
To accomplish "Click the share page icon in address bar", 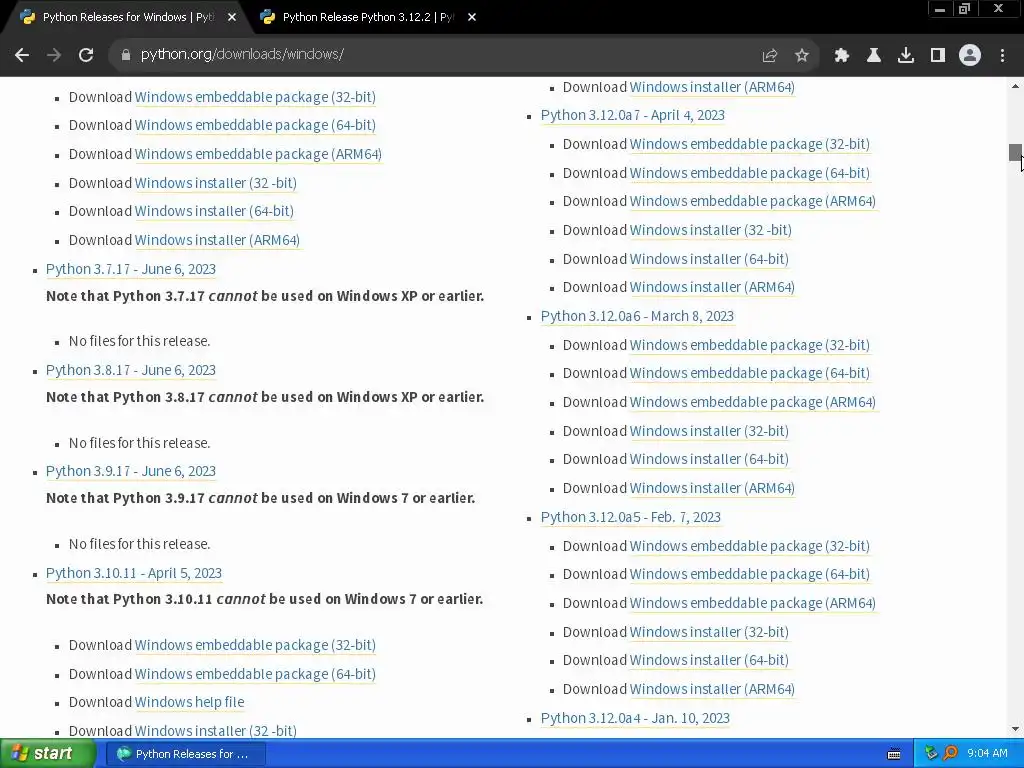I will pos(770,56).
